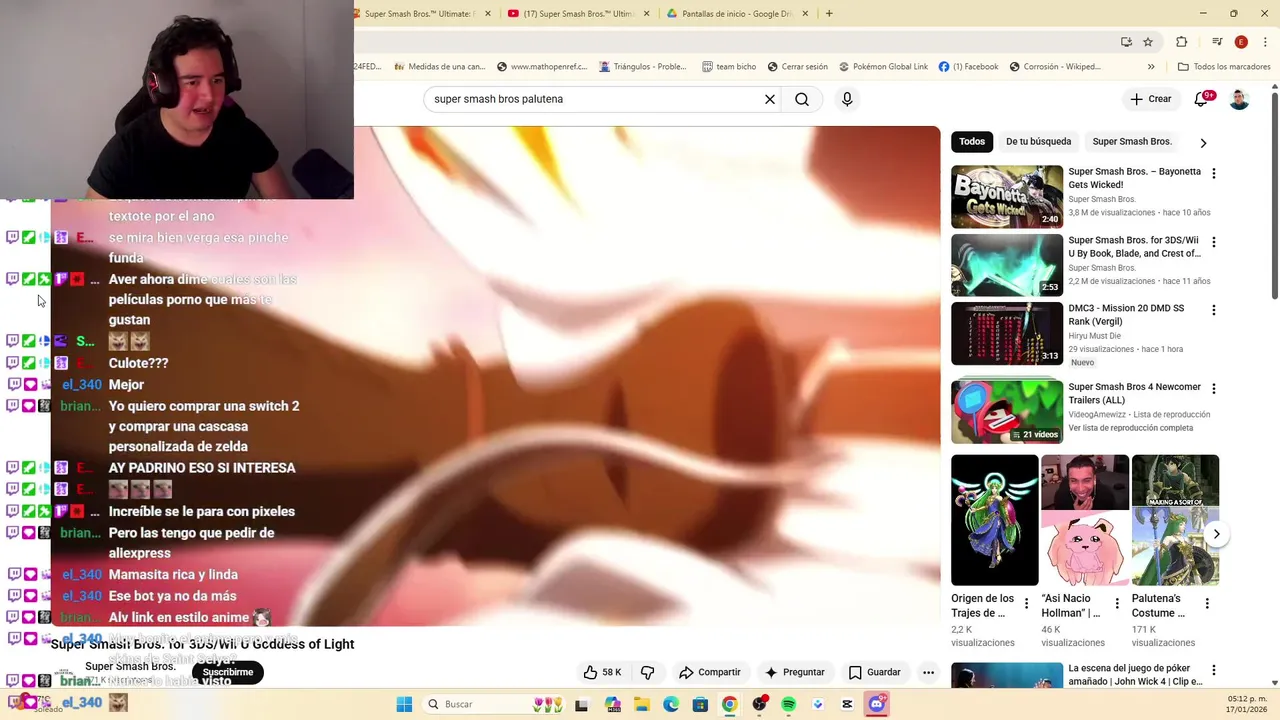
Task: Select the De tu búsqueda chip
Action: [x=1038, y=141]
